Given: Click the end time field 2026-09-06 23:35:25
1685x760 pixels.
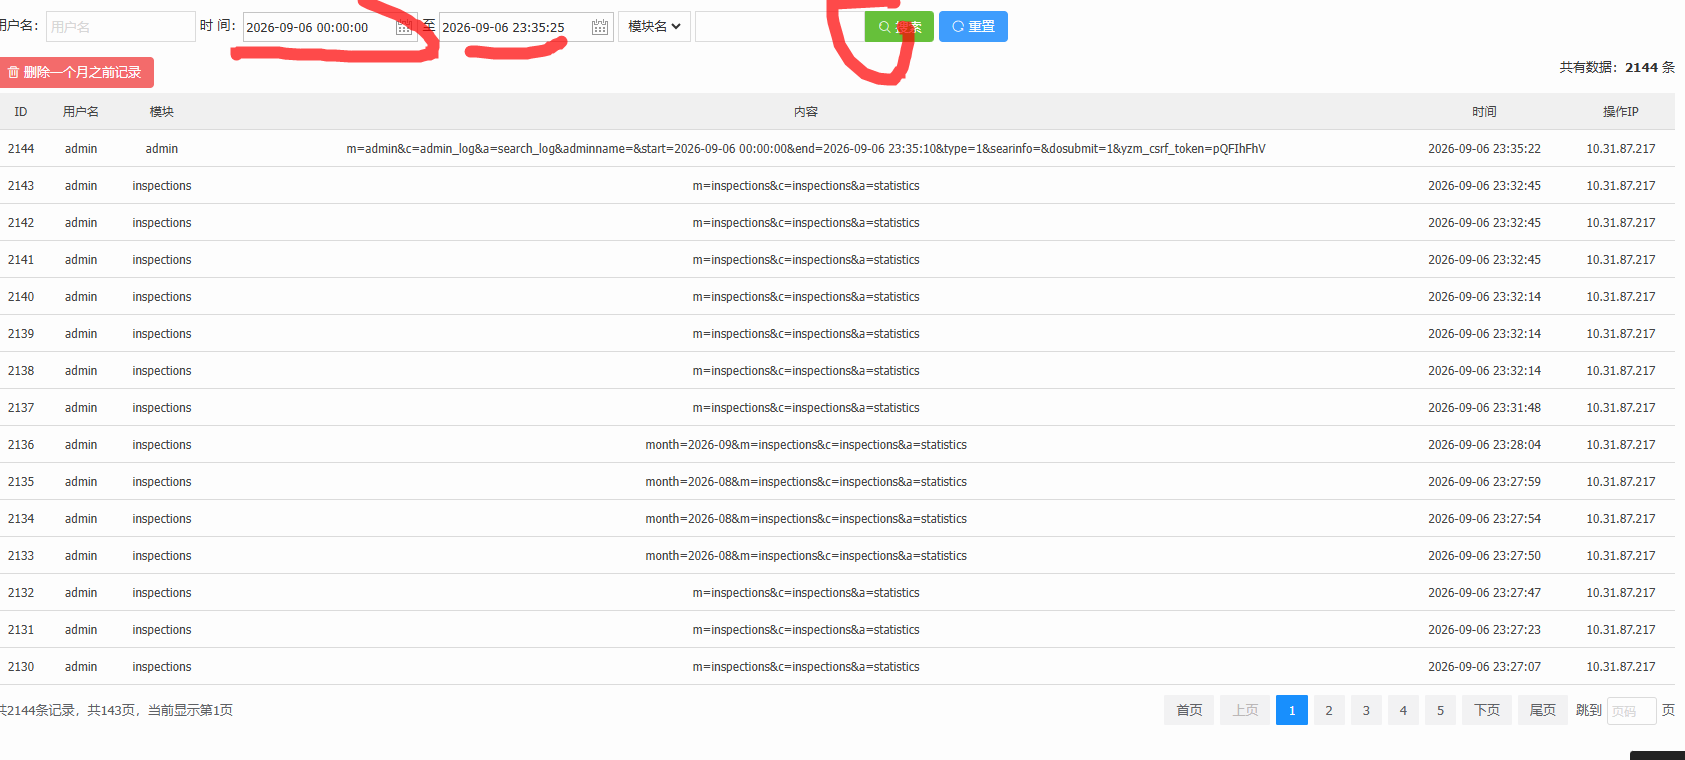Looking at the screenshot, I should 526,27.
